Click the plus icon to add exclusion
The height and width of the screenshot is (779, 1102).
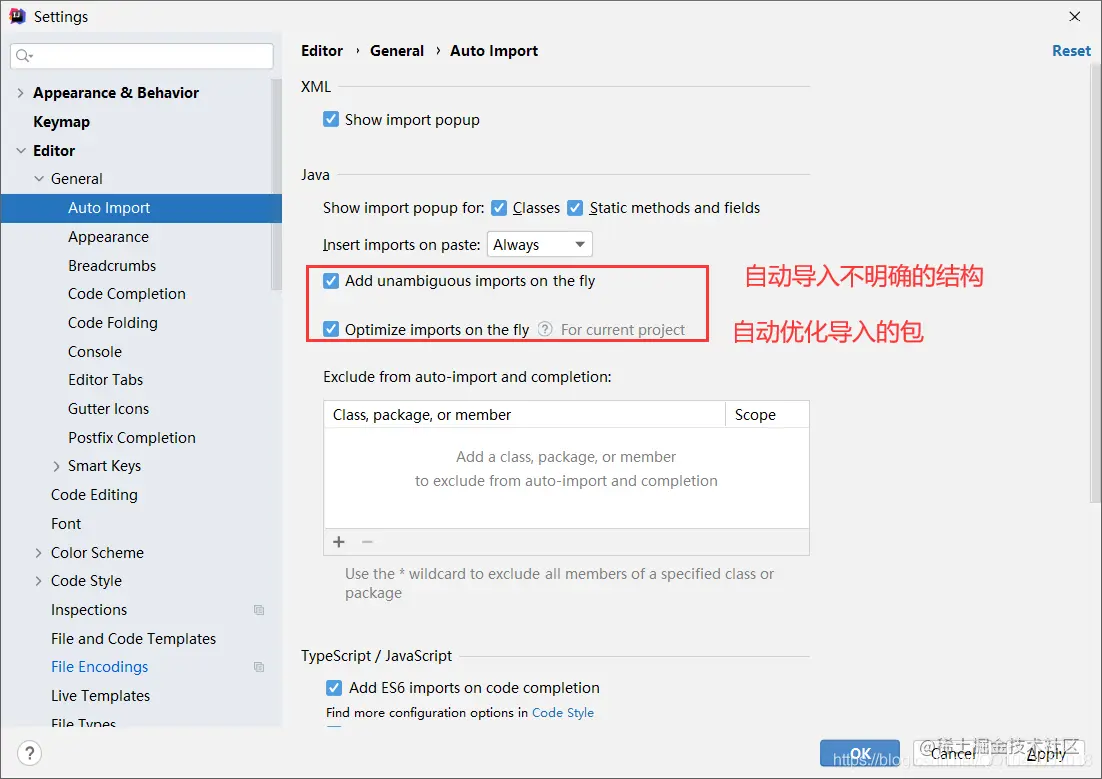[x=339, y=542]
